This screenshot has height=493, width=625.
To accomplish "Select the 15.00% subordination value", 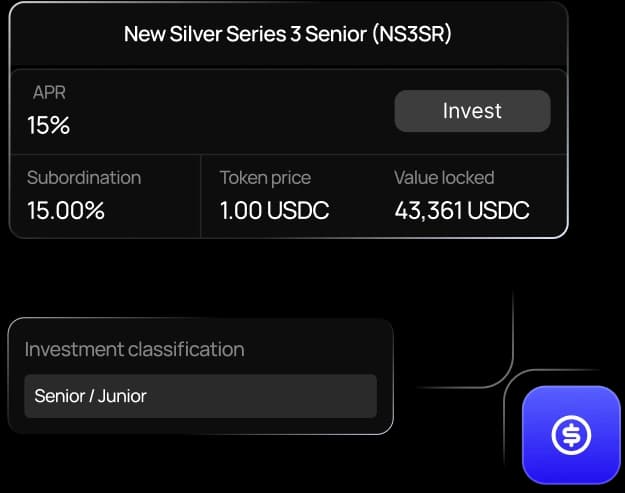I will [x=66, y=210].
